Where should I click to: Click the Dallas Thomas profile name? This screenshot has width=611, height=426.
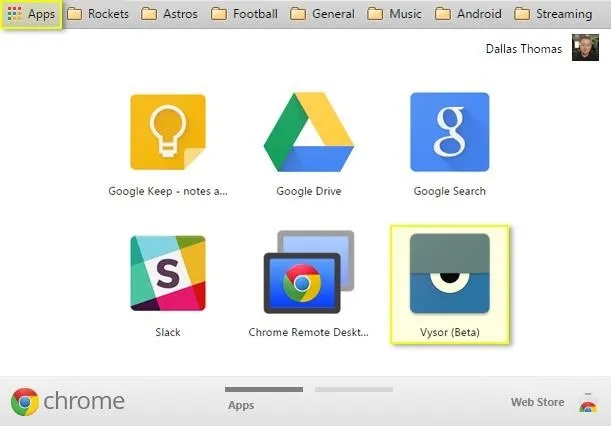(524, 49)
